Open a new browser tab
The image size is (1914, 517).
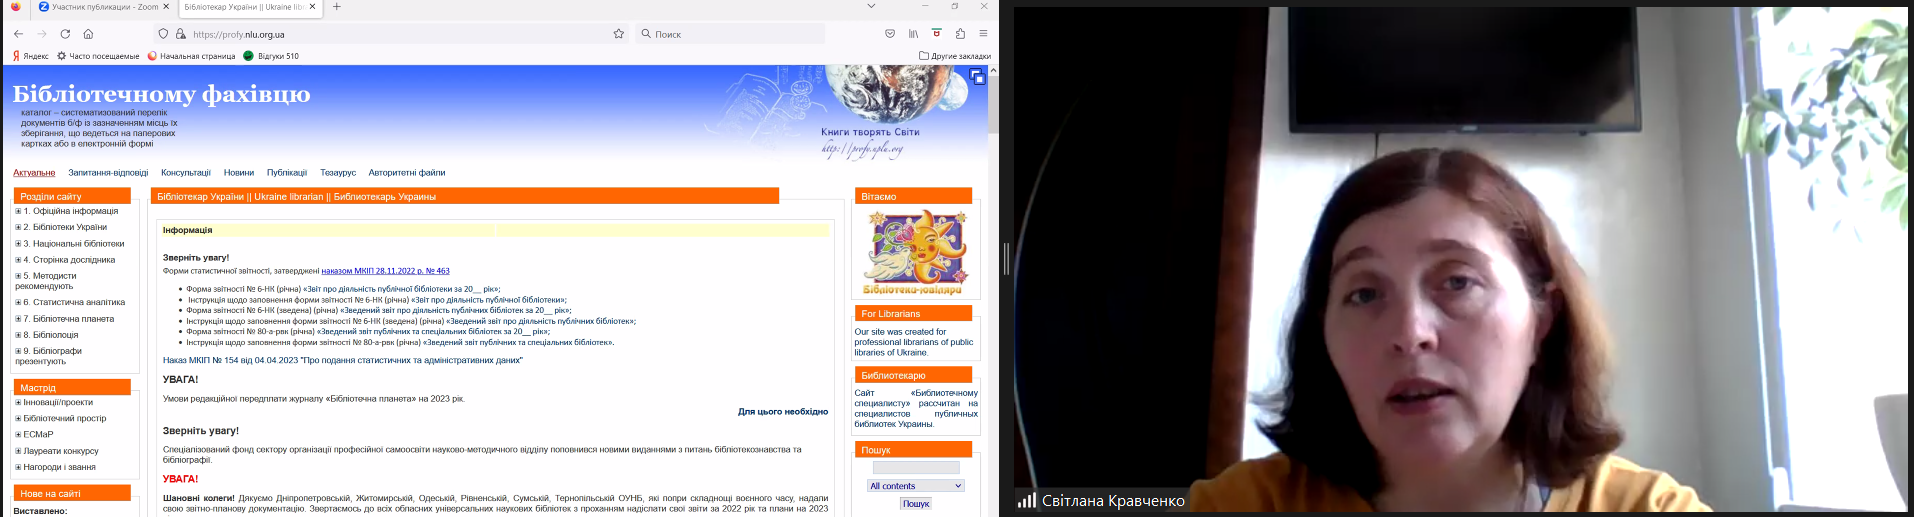[337, 7]
